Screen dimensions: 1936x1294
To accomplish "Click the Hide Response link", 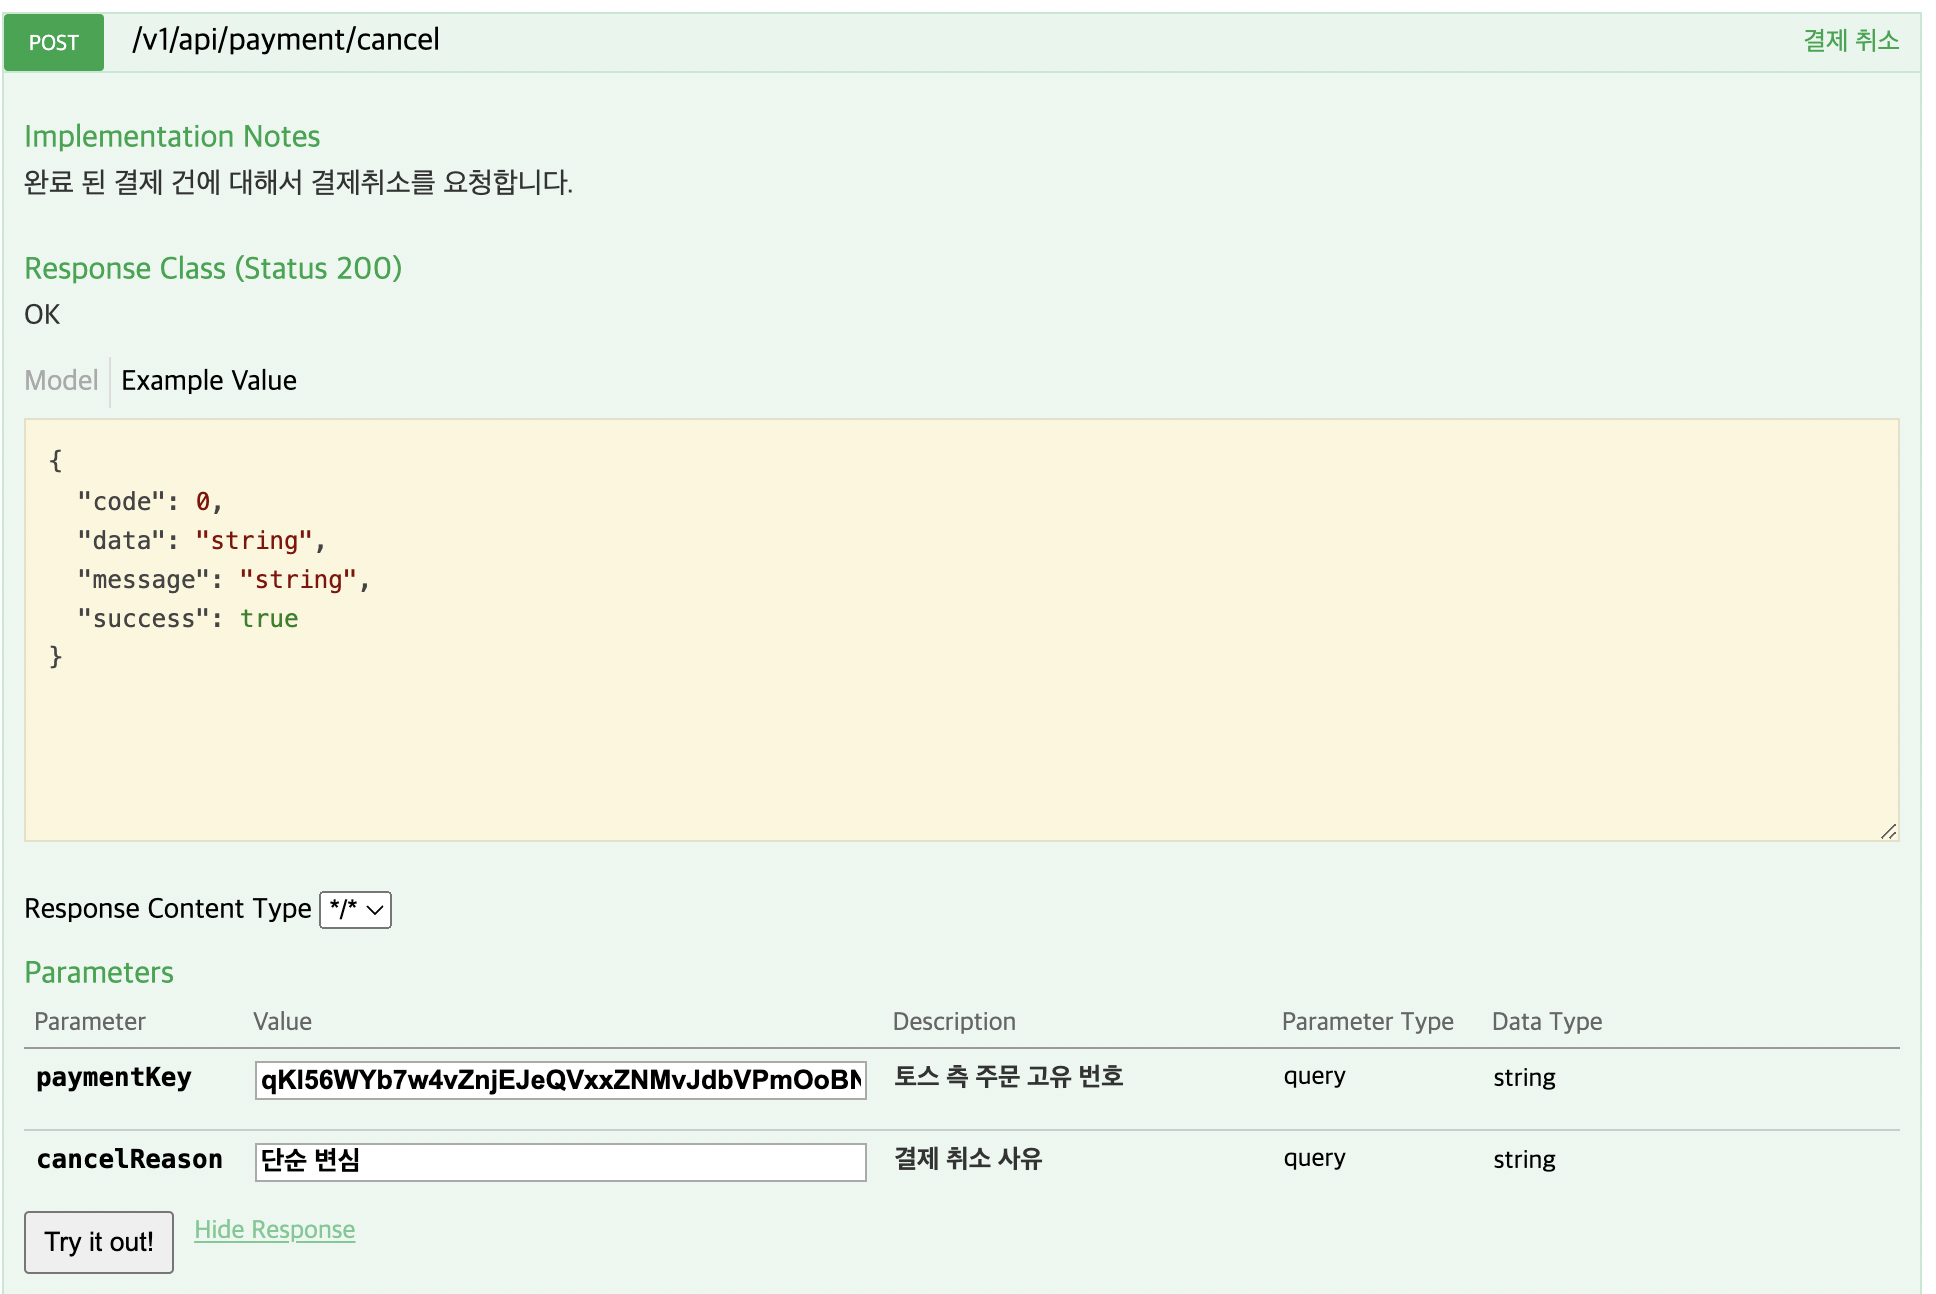I will (274, 1229).
